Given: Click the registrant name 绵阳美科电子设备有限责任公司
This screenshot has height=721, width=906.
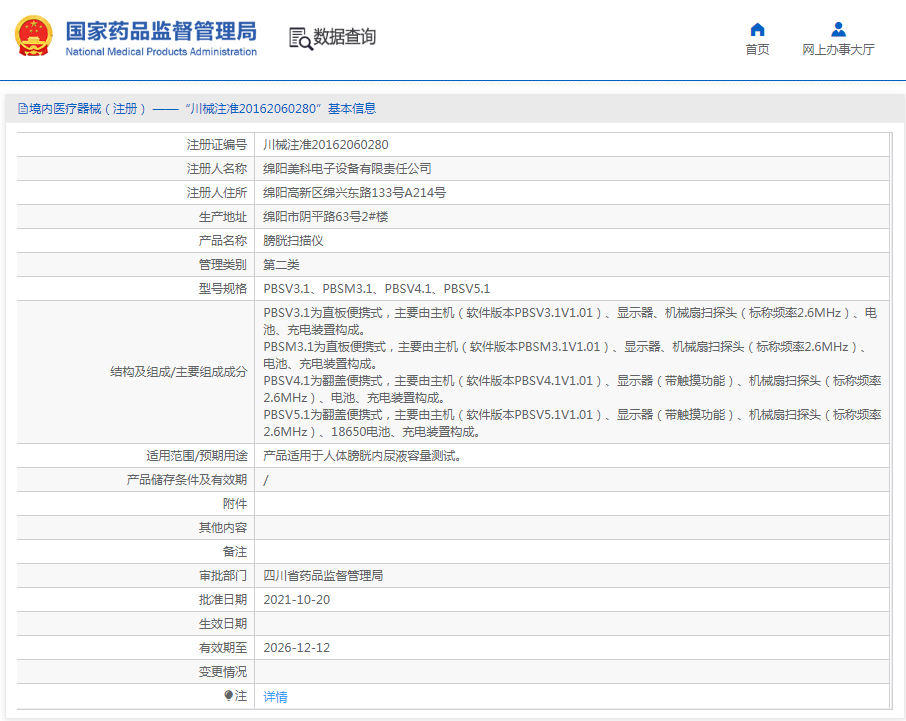Looking at the screenshot, I should (347, 169).
